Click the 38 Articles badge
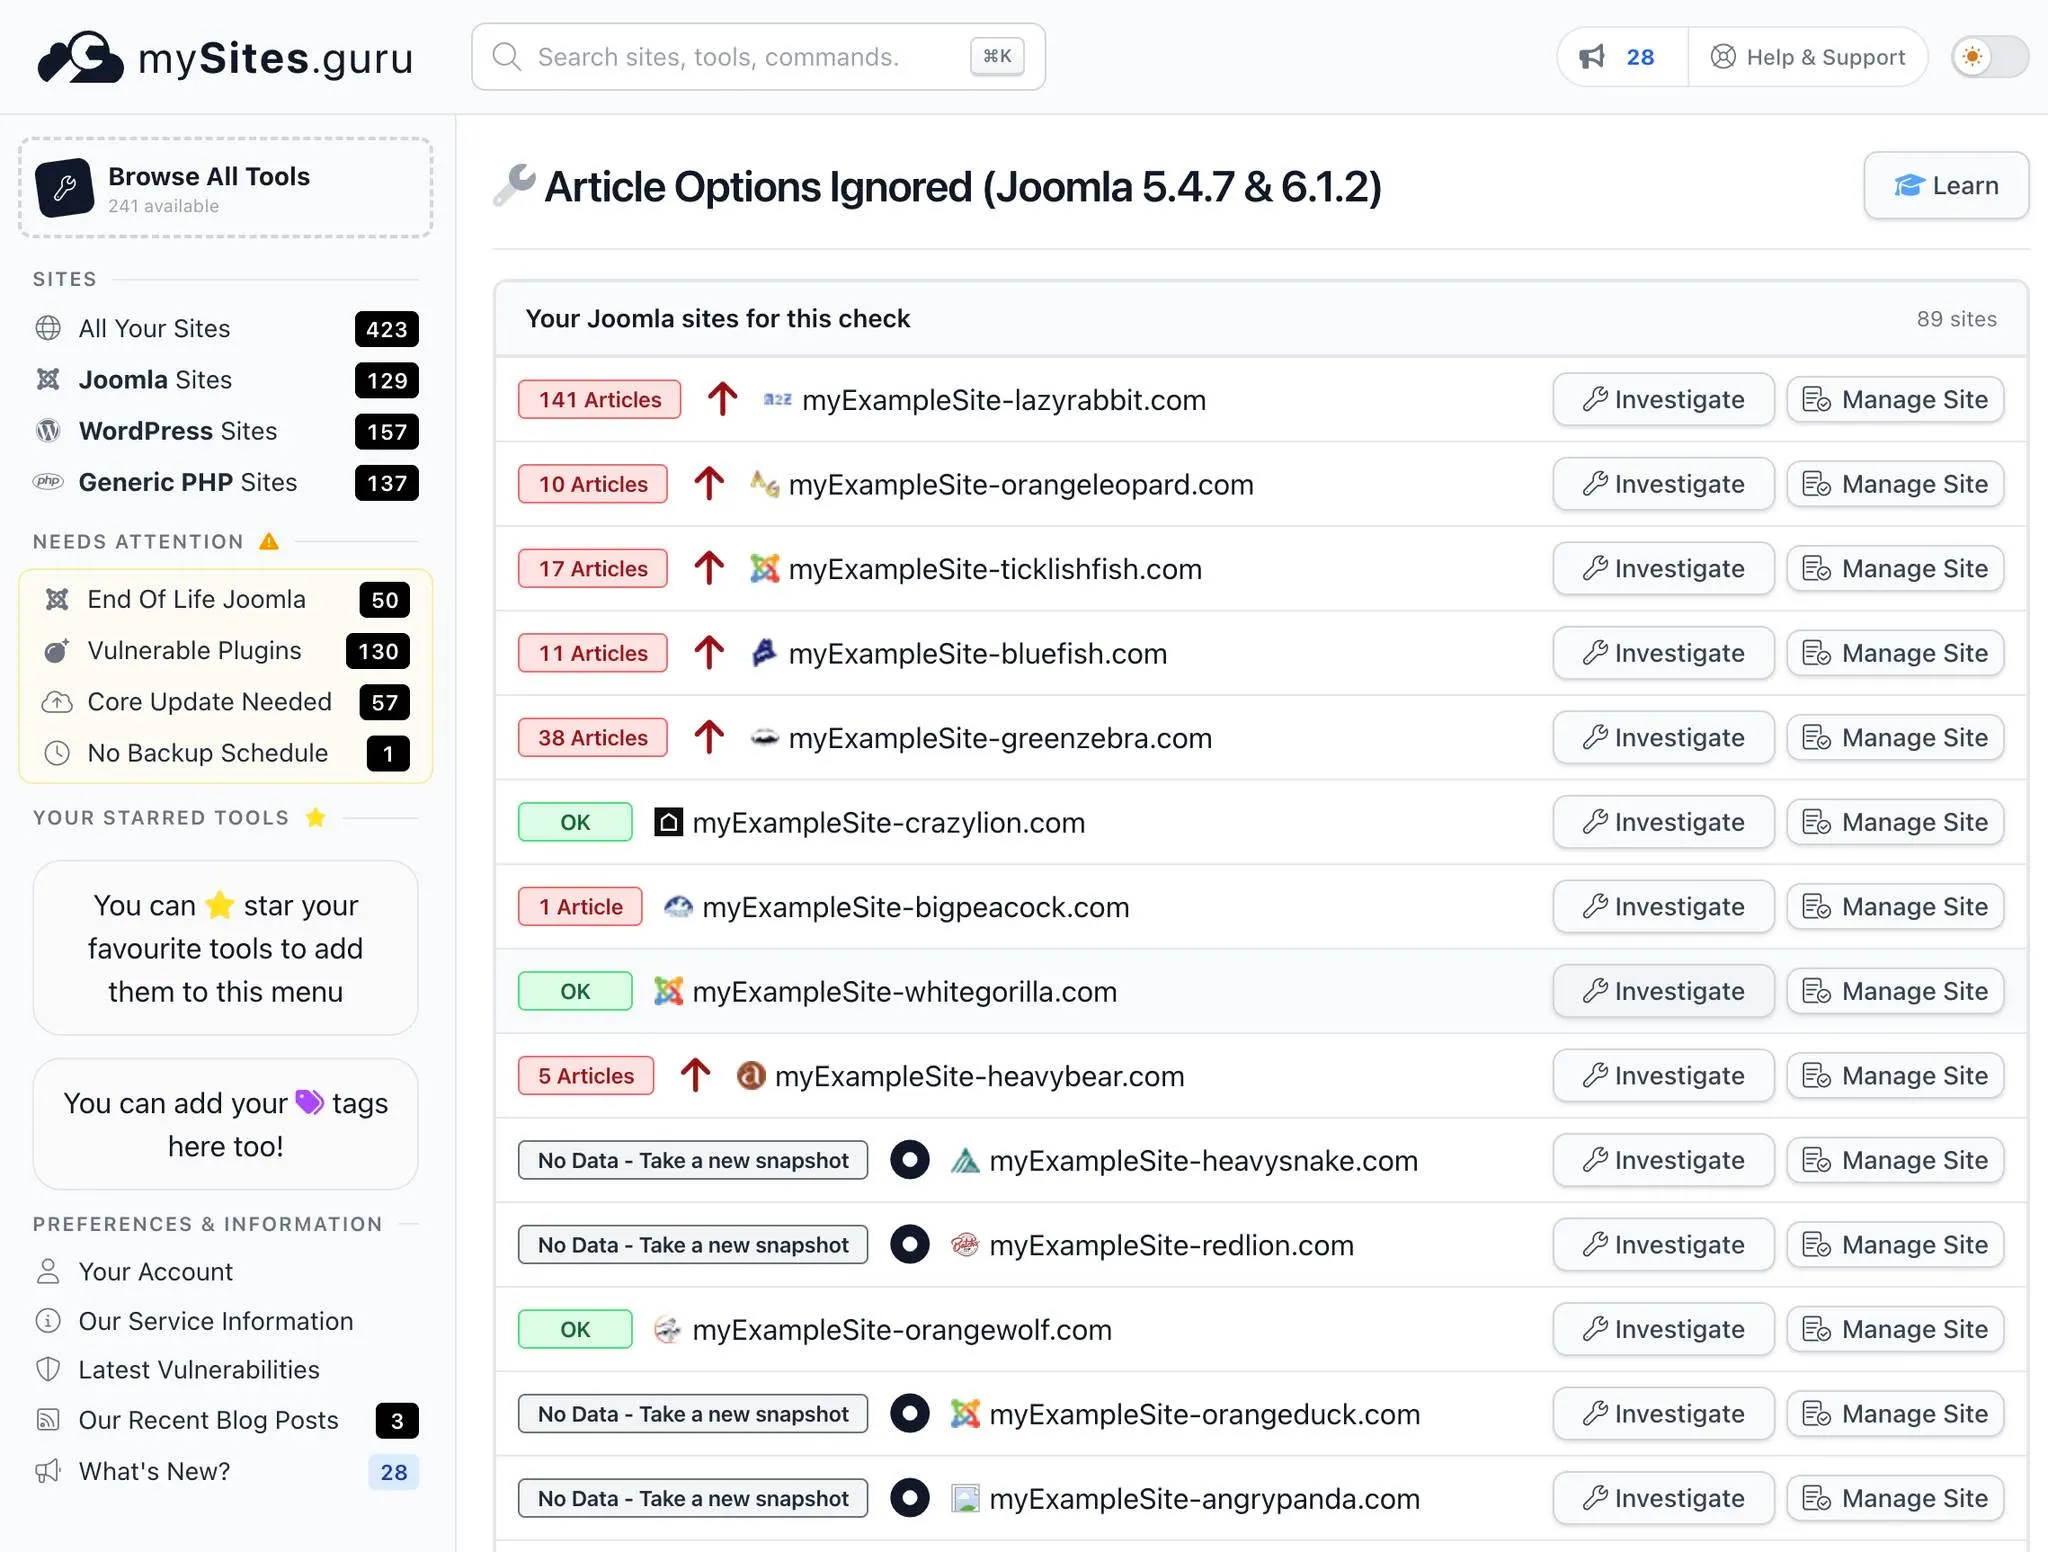2048x1552 pixels. (x=593, y=738)
